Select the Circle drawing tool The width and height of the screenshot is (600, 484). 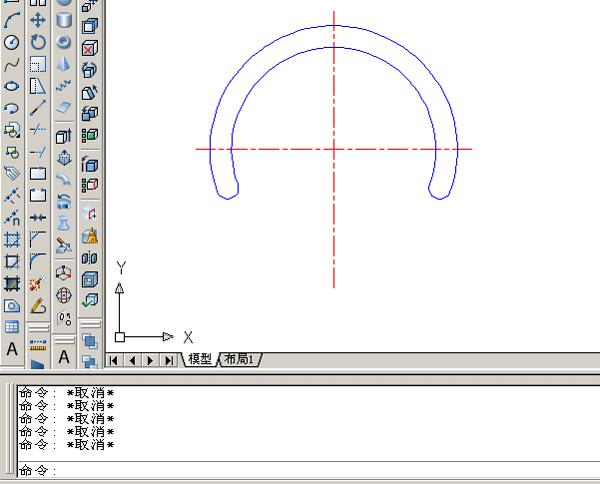point(12,42)
